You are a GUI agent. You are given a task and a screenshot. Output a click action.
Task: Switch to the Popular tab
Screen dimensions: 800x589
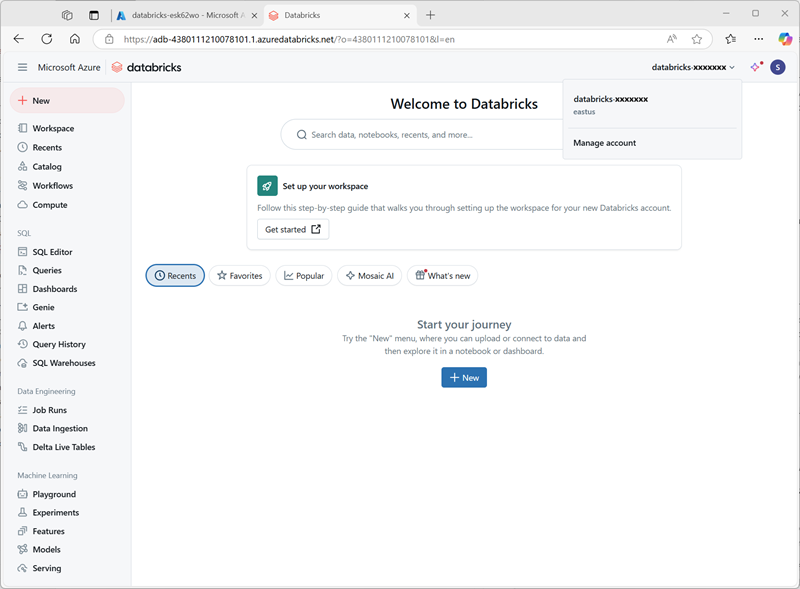(304, 276)
